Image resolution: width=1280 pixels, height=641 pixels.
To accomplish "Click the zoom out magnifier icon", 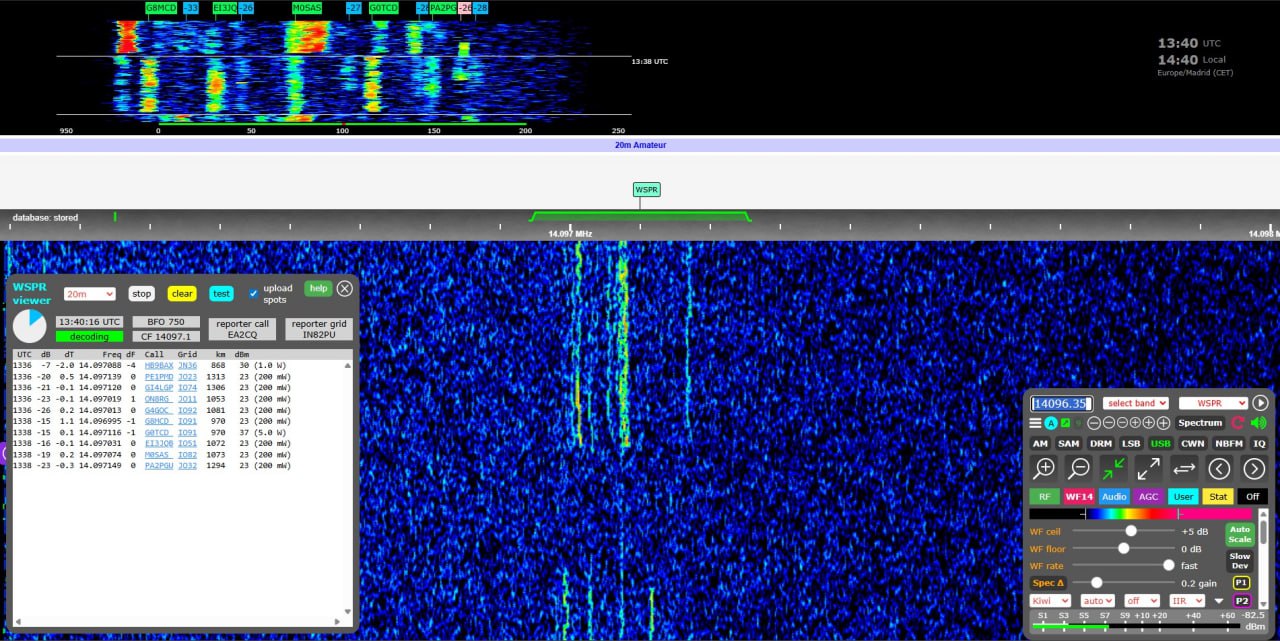I will (1079, 468).
